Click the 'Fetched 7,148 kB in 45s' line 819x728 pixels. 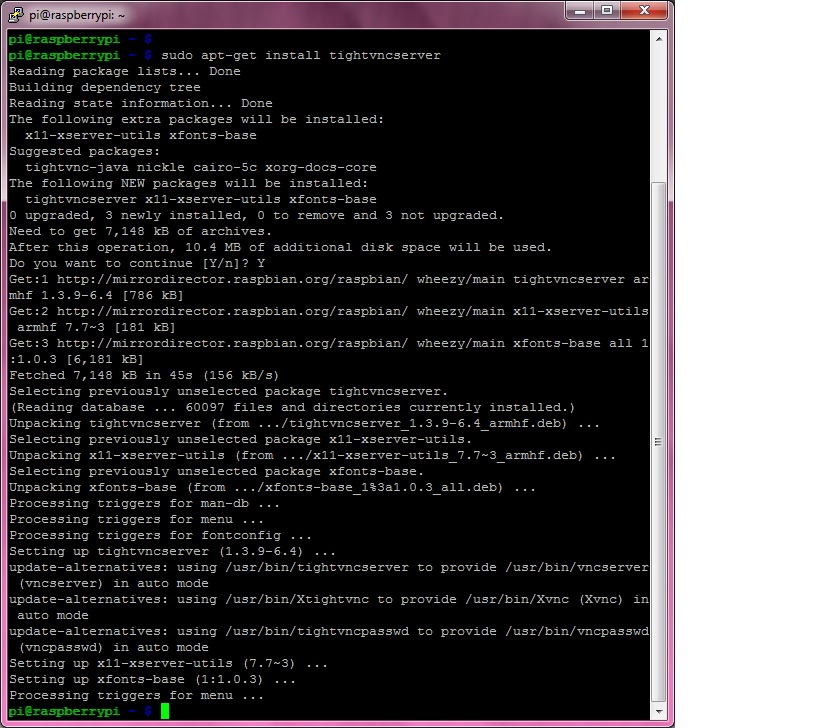point(132,375)
